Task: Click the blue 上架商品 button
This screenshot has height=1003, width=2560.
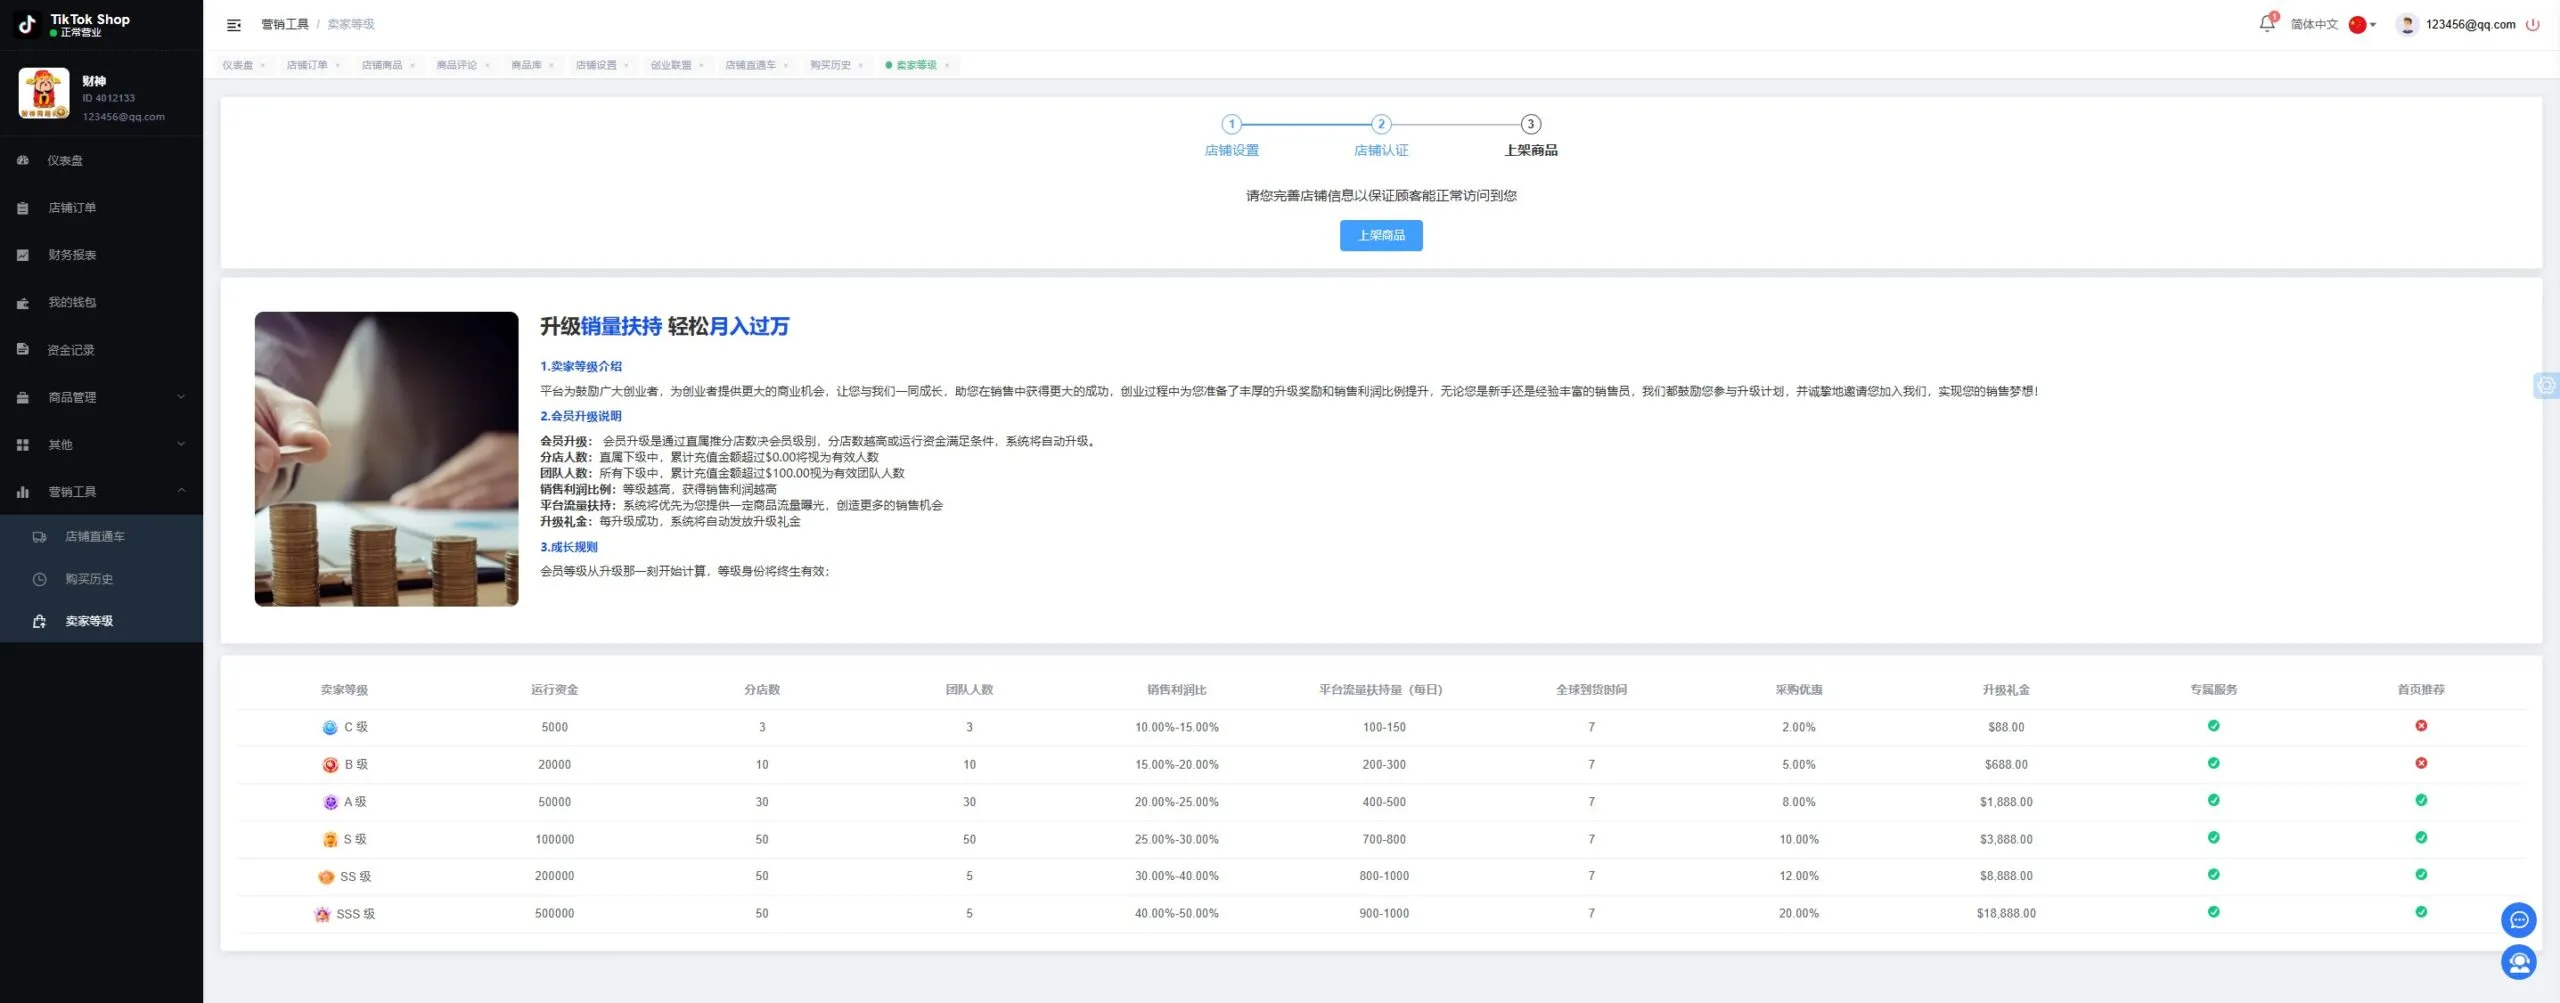Action: pyautogui.click(x=1381, y=235)
